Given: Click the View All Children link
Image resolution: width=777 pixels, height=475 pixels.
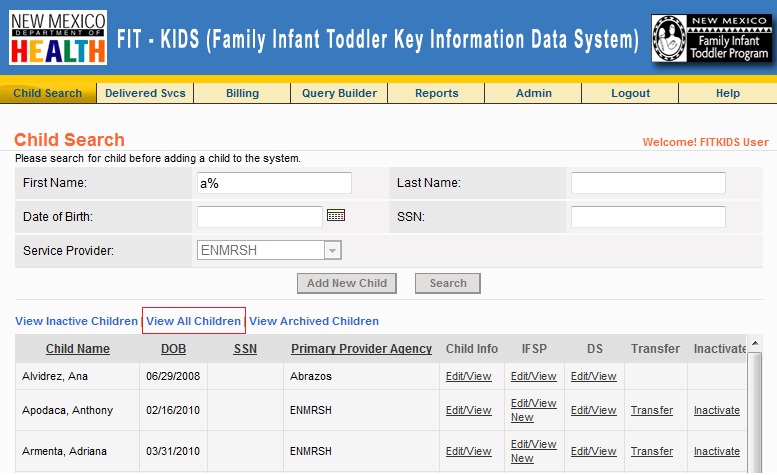Looking at the screenshot, I should point(193,321).
